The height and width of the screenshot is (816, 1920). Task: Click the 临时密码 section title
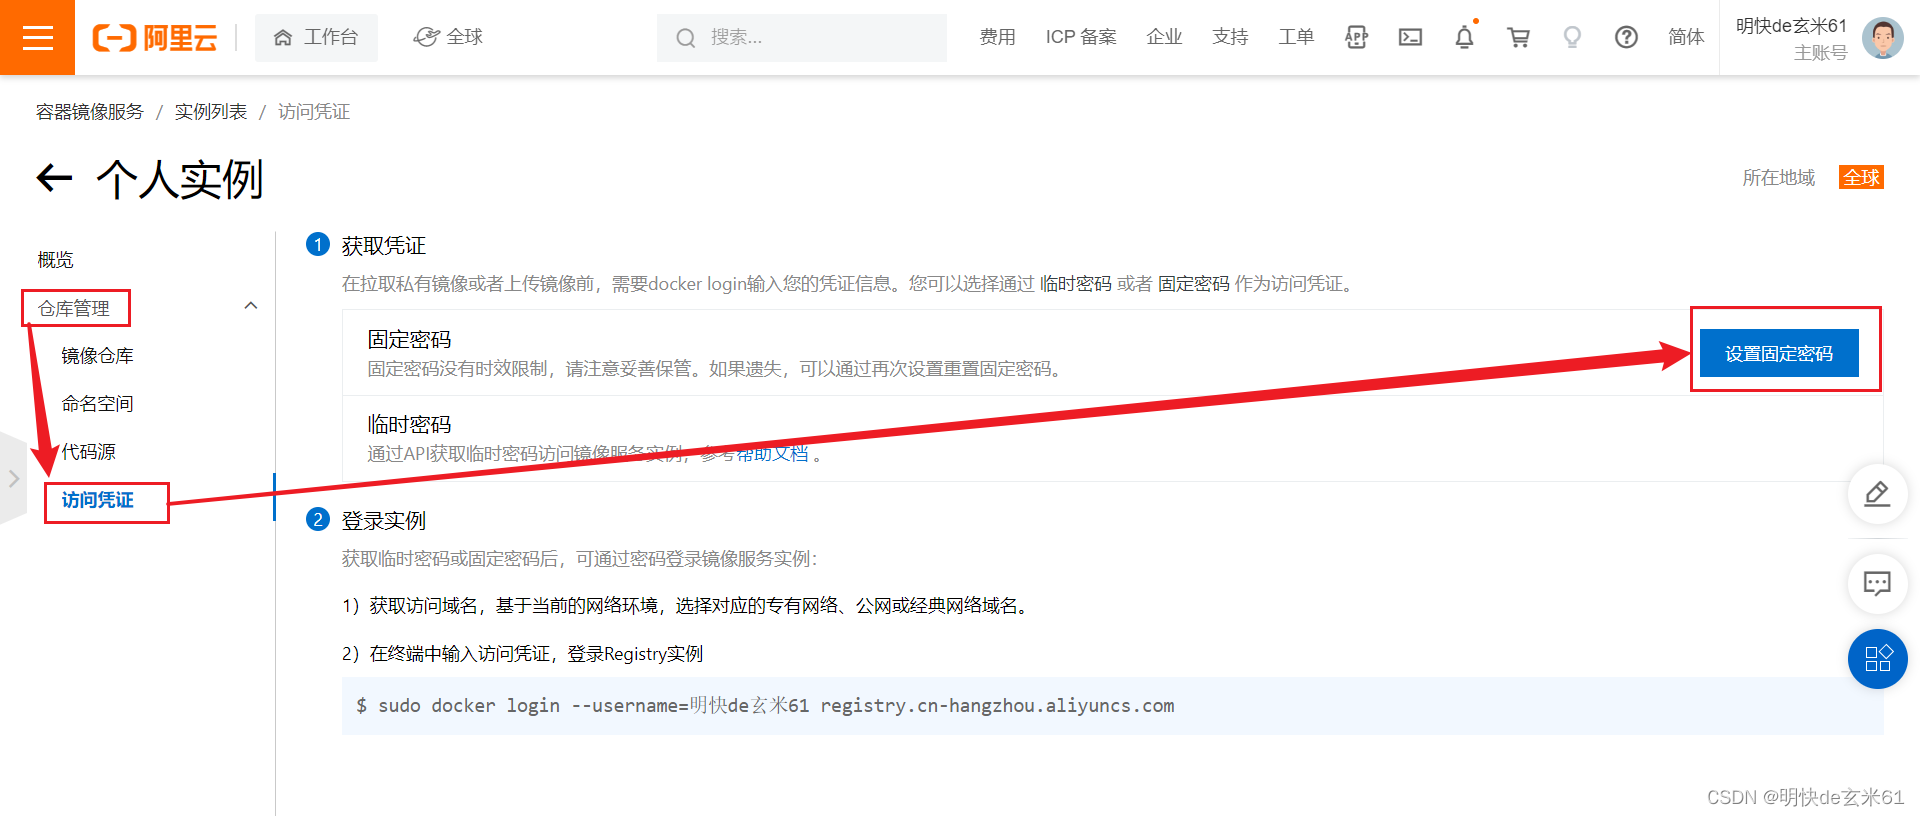pos(409,425)
